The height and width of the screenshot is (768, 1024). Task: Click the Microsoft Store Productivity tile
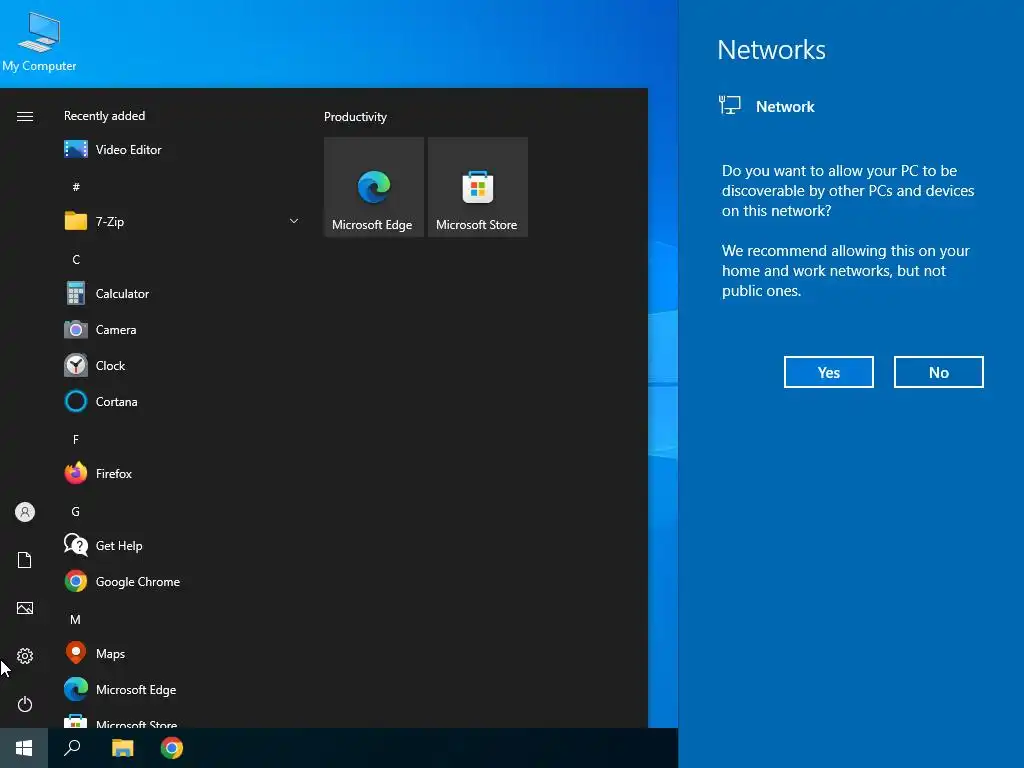(477, 187)
